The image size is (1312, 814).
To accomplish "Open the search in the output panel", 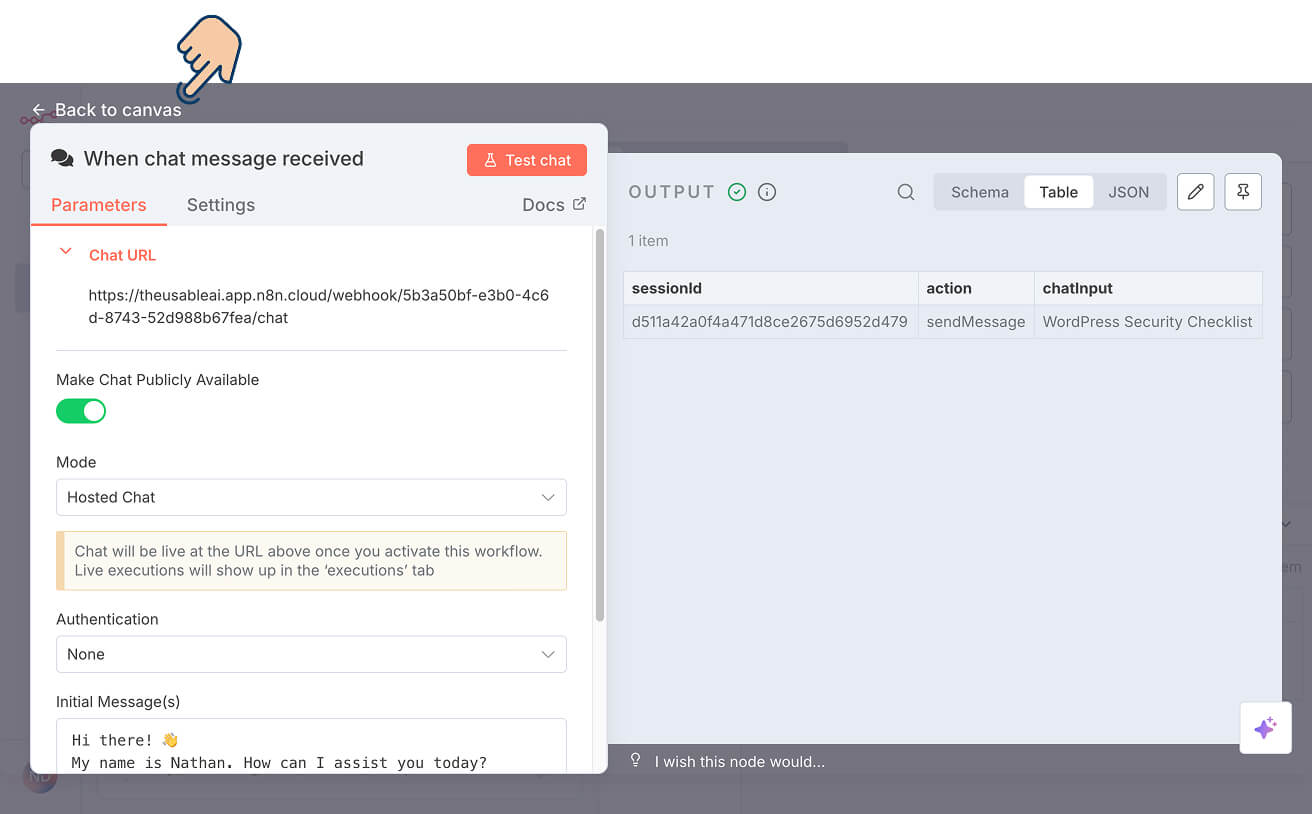I will 906,191.
